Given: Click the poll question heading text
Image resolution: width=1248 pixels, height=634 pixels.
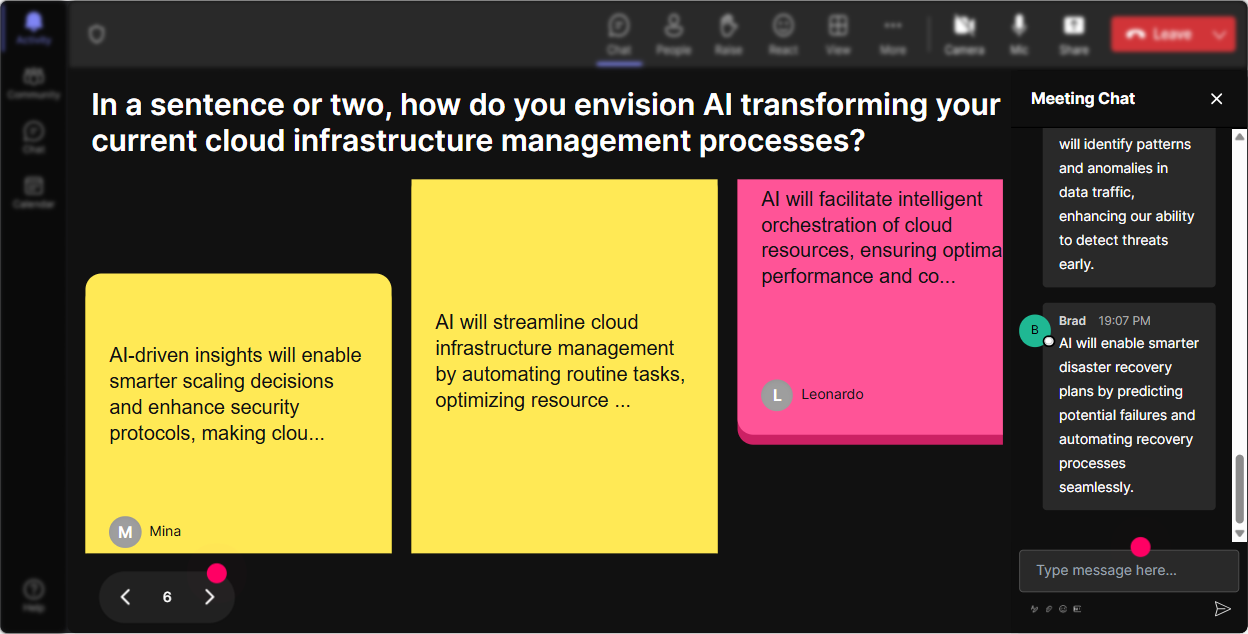Looking at the screenshot, I should tap(545, 122).
